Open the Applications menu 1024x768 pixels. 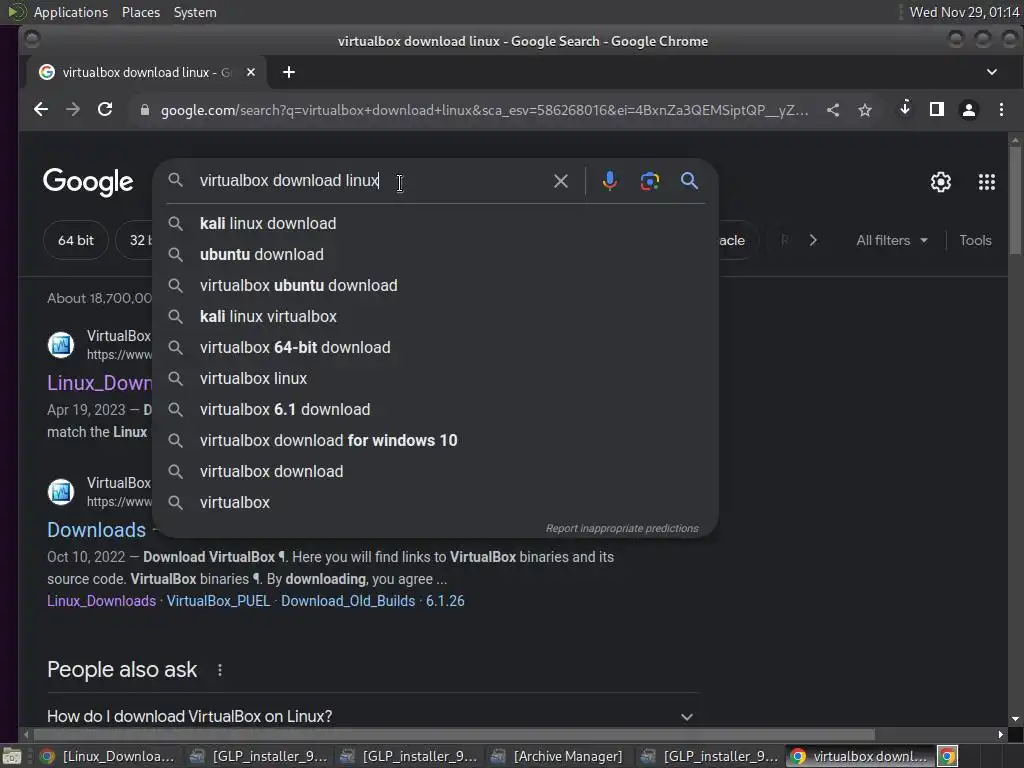[71, 12]
